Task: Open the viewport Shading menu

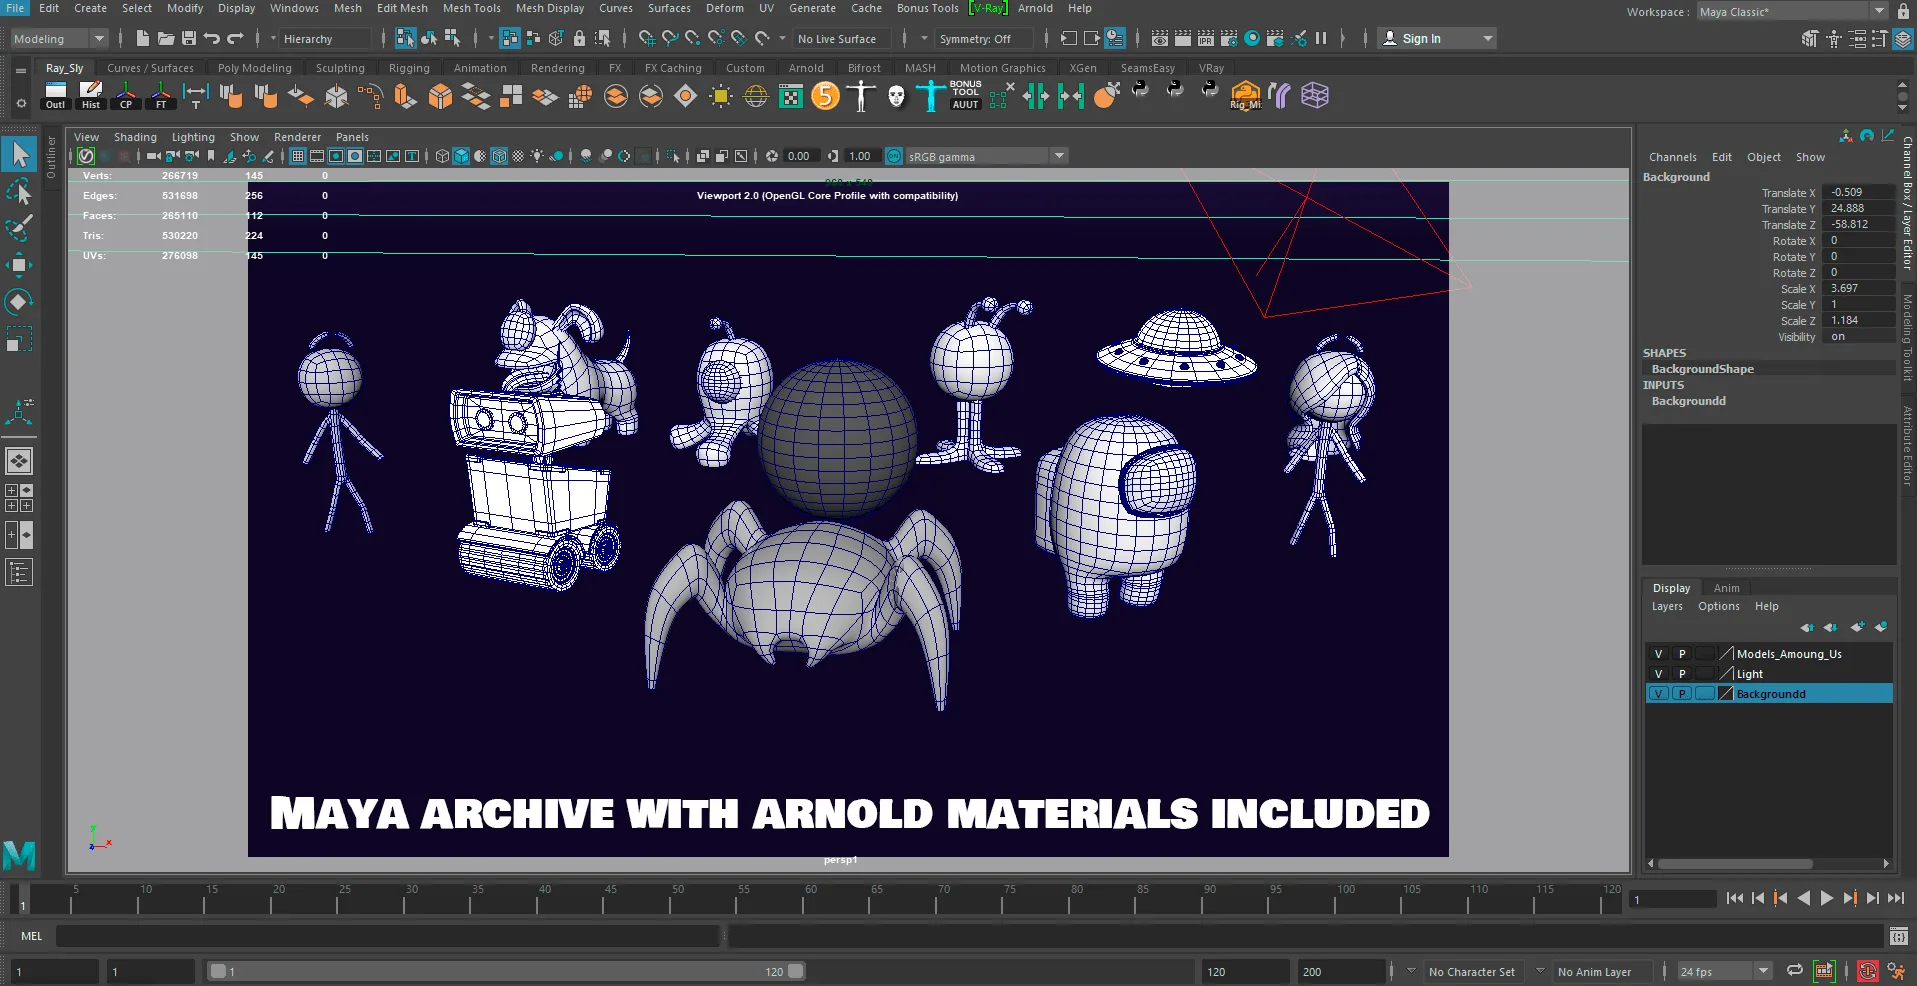Action: pyautogui.click(x=135, y=137)
